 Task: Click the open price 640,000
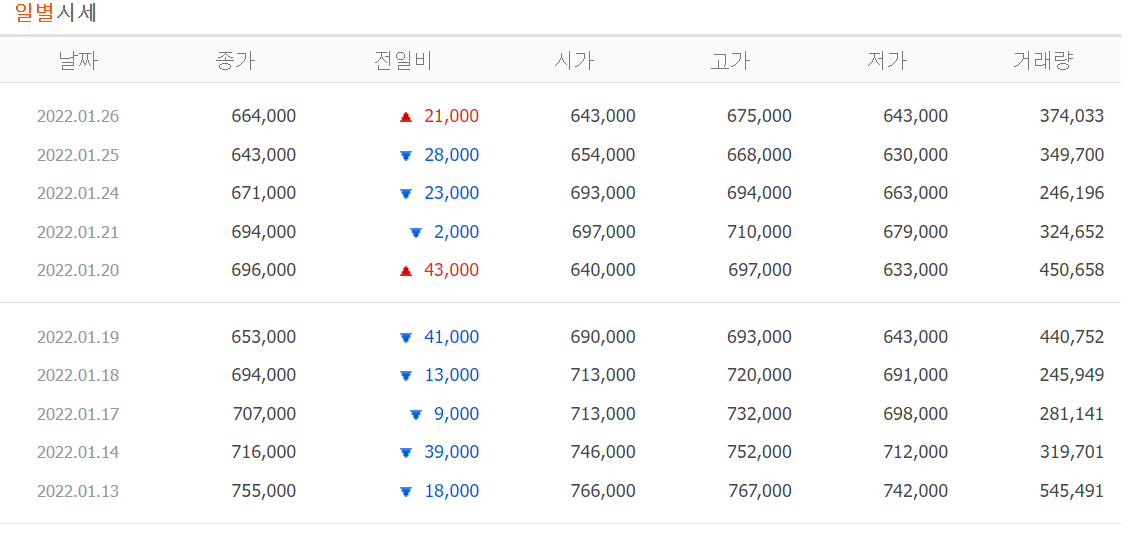tap(603, 271)
